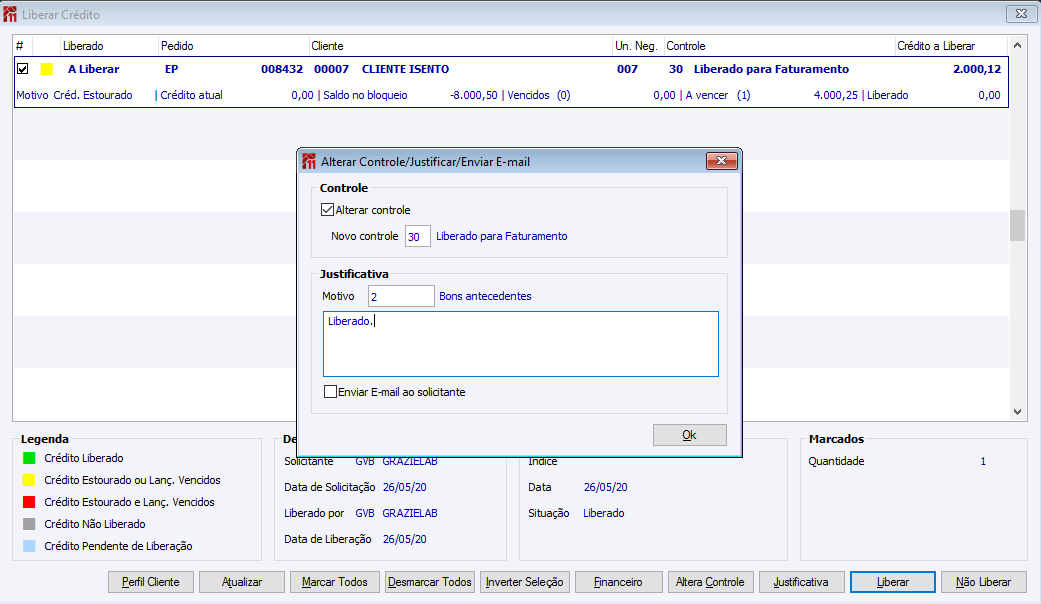Click the Motivo input field in Justificativa

401,296
